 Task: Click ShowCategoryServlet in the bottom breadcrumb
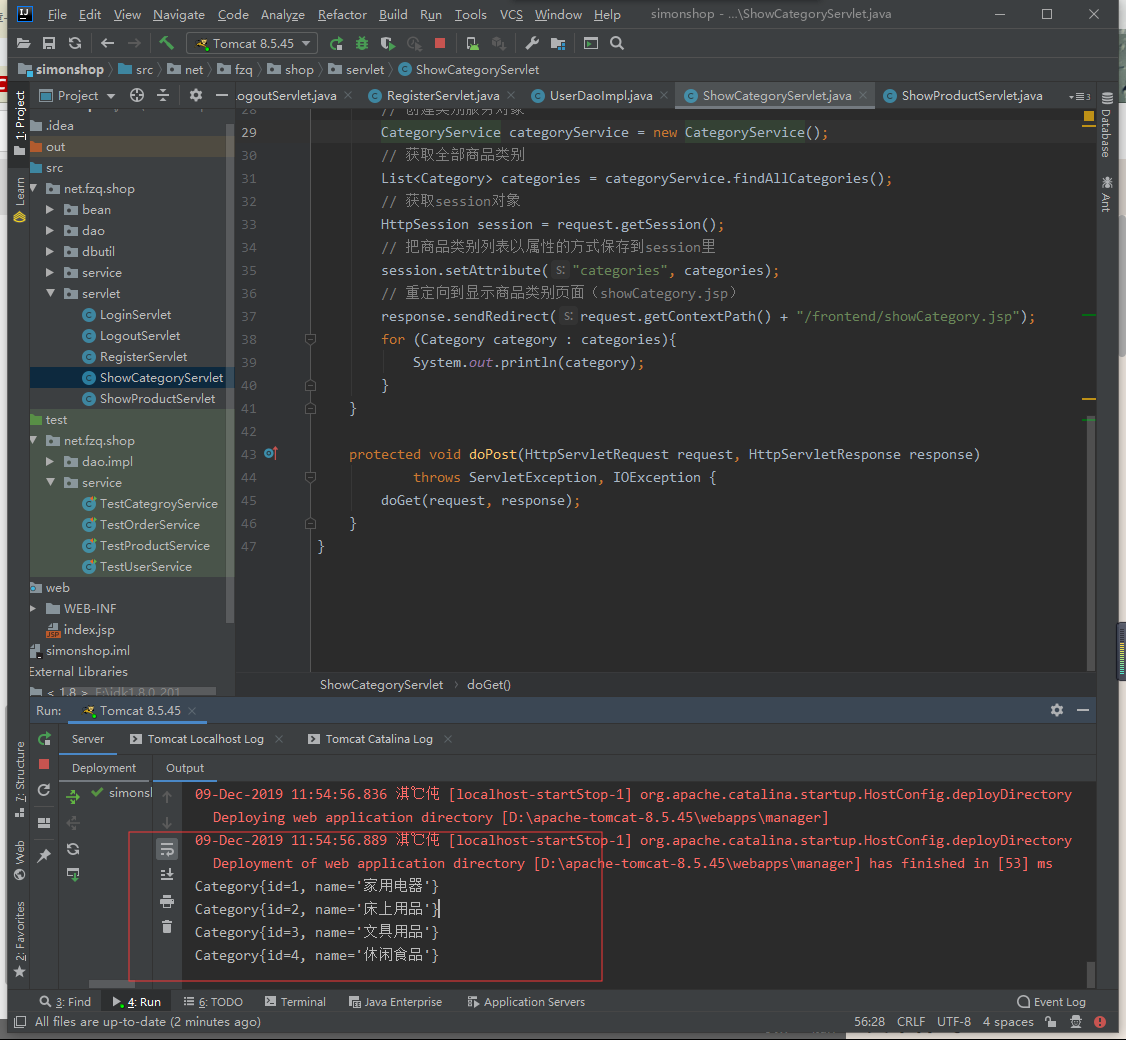pos(381,684)
